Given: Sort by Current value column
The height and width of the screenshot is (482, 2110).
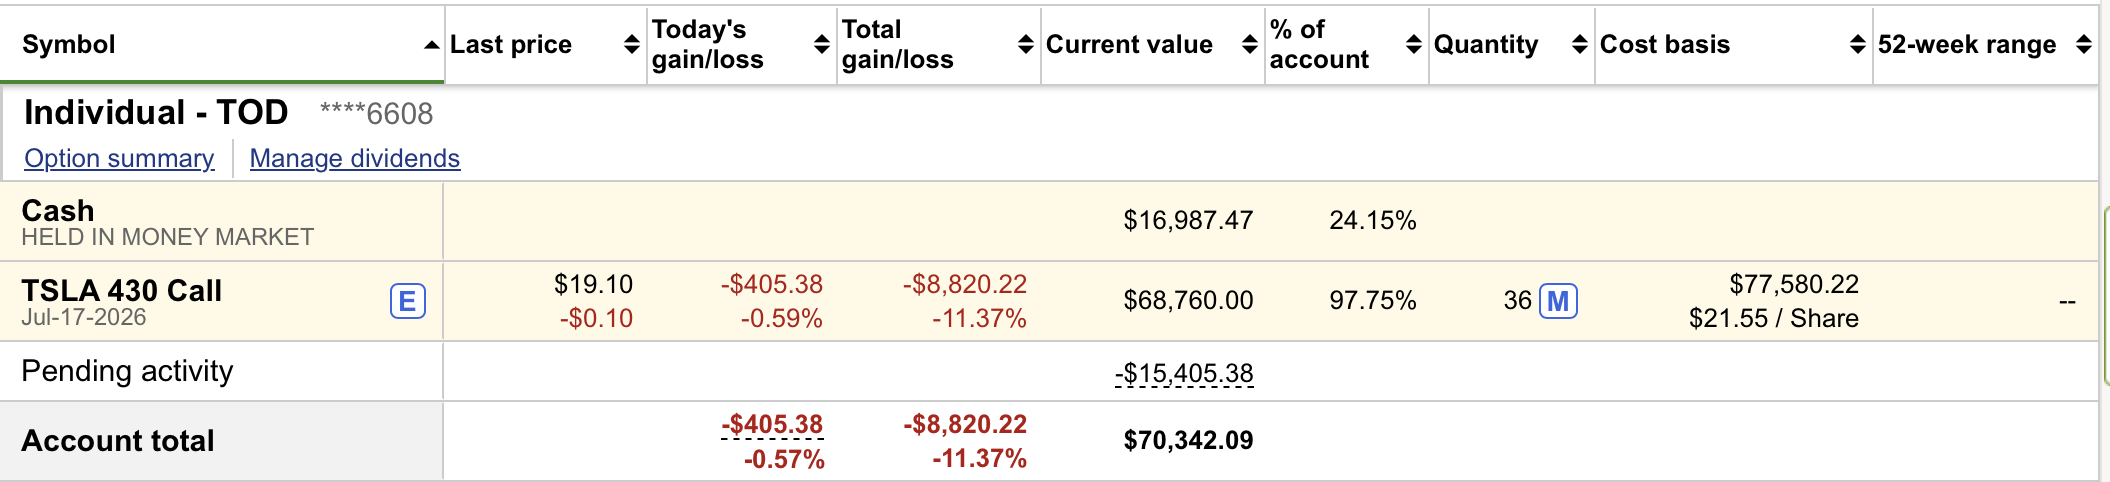Looking at the screenshot, I should pos(1249,45).
